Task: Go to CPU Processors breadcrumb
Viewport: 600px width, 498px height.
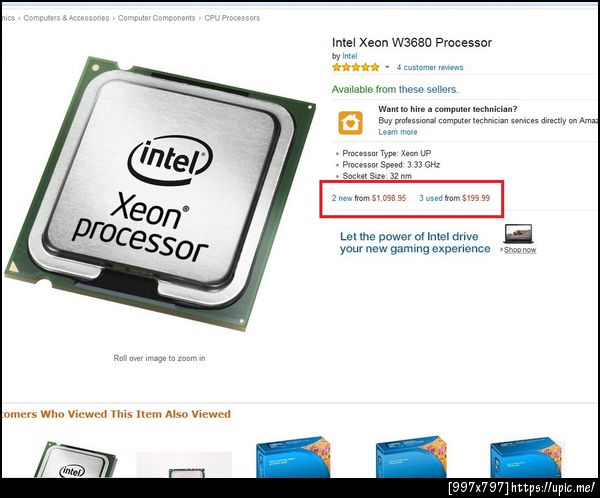Action: (232, 18)
